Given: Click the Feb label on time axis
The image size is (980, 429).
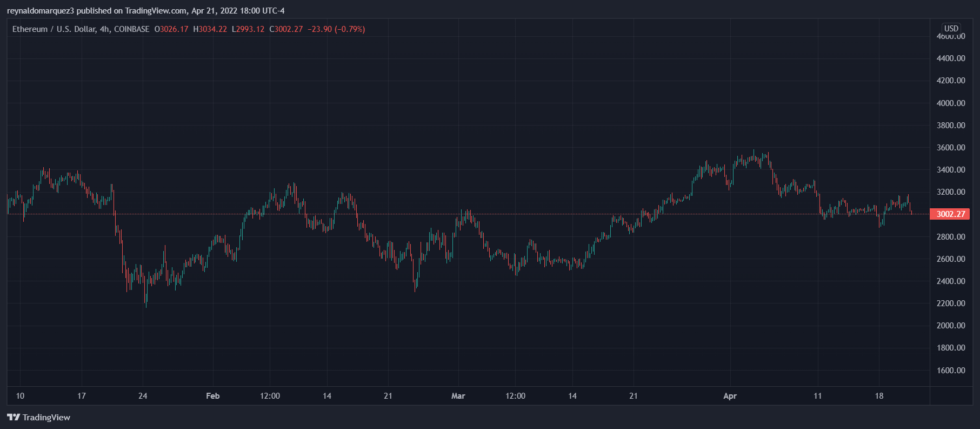Looking at the screenshot, I should click(214, 396).
